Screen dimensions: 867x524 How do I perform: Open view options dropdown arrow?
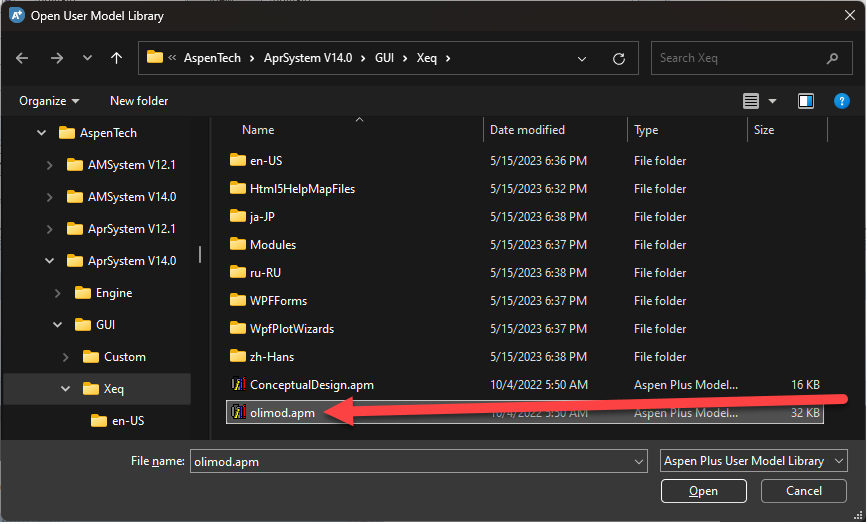772,101
